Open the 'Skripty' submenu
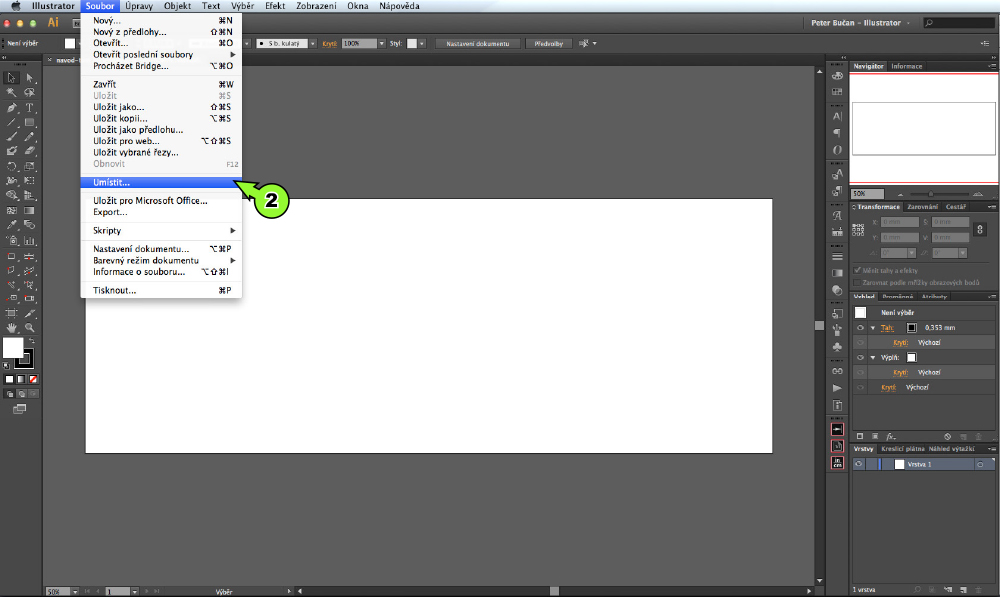 pos(161,231)
